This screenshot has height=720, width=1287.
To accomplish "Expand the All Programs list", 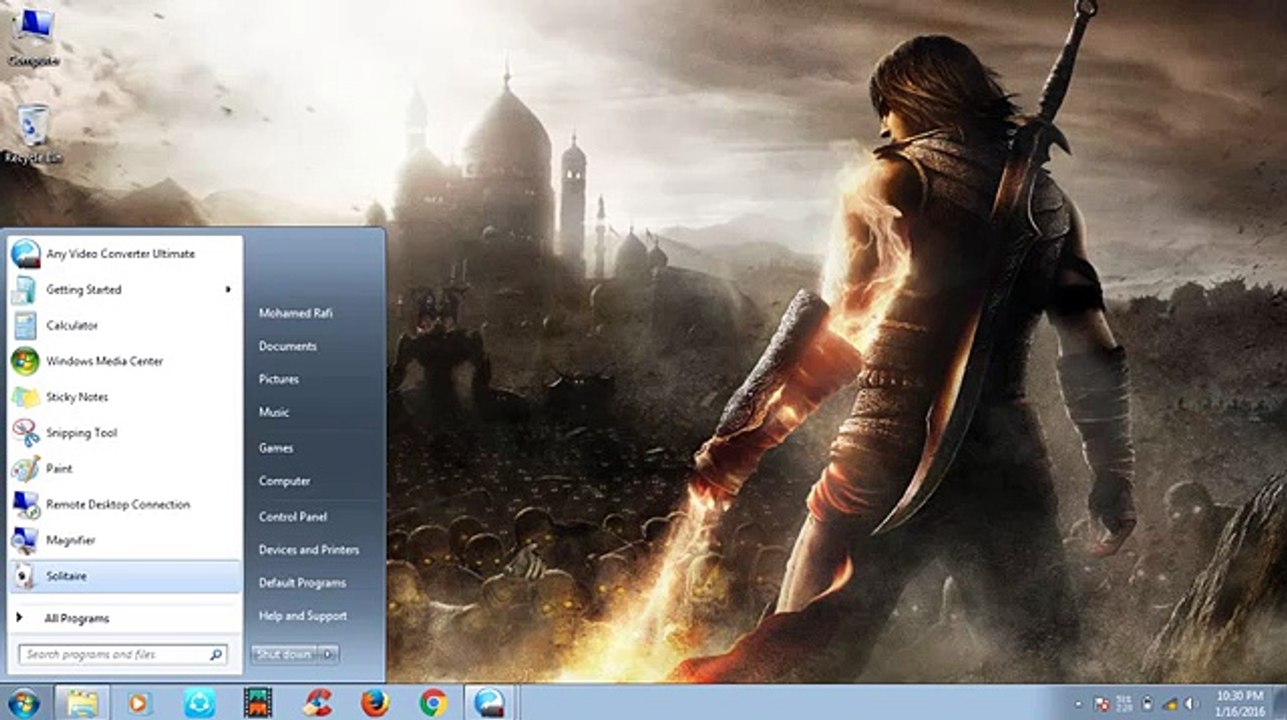I will 125,619.
